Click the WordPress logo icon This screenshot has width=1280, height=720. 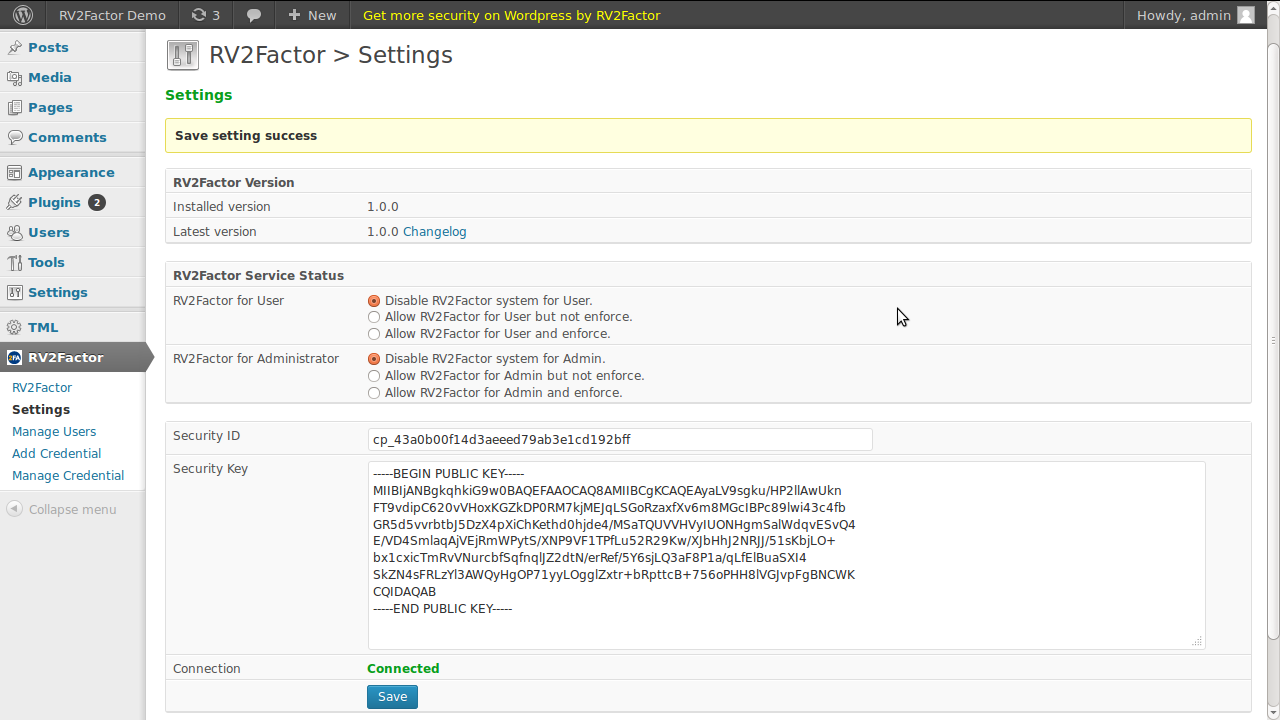tap(24, 15)
